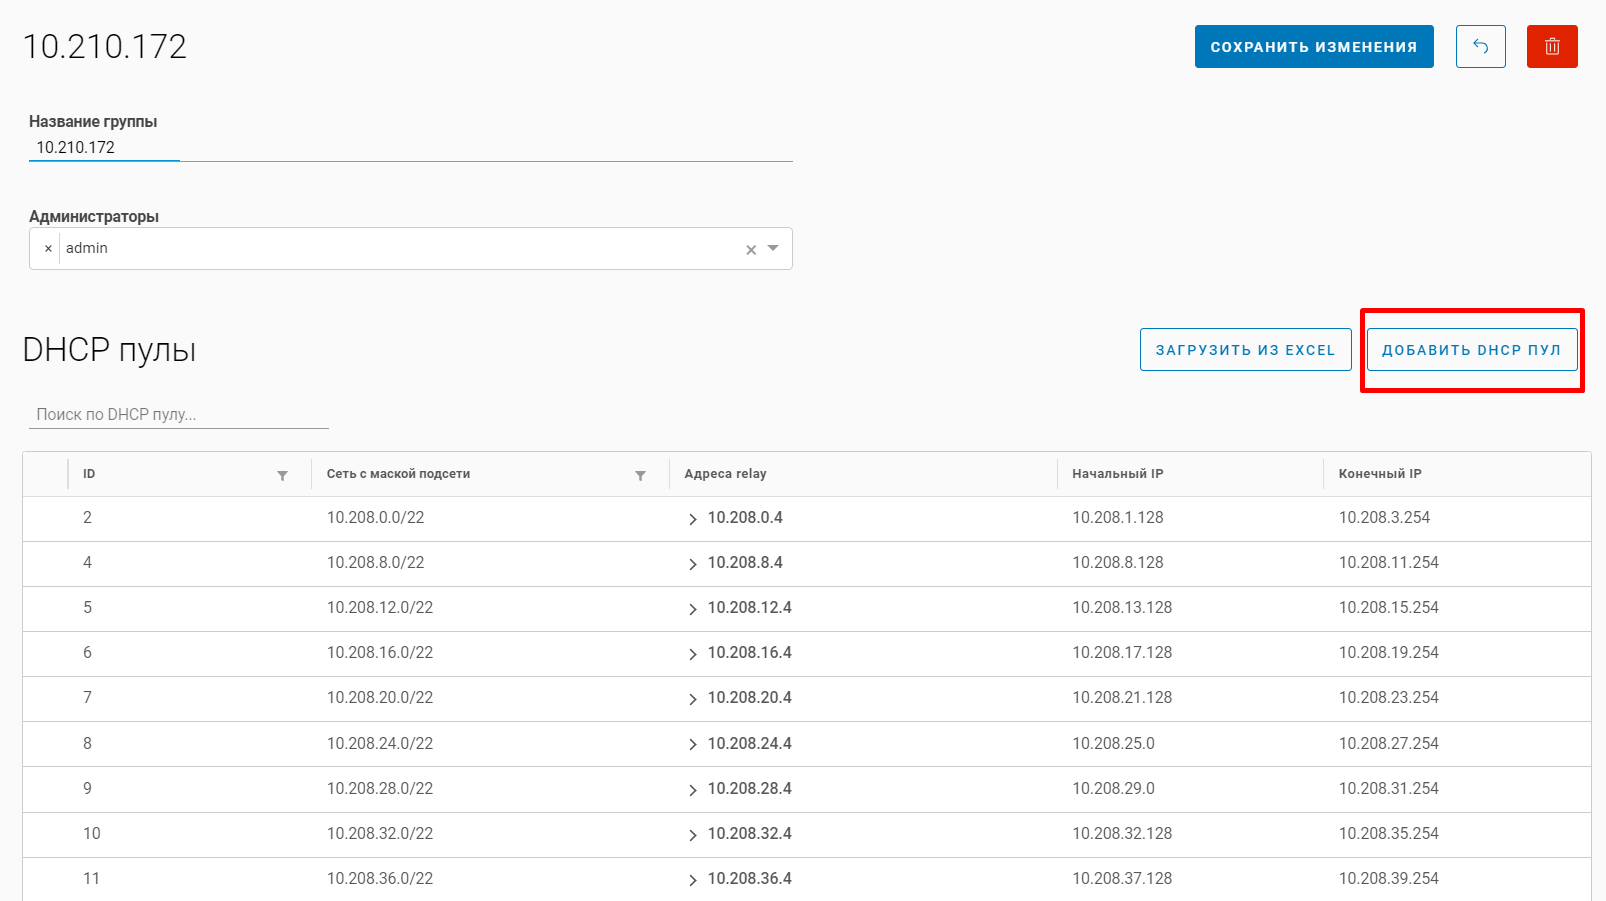The image size is (1606, 901).
Task: Click Загрузить из Excel button
Action: click(x=1245, y=350)
